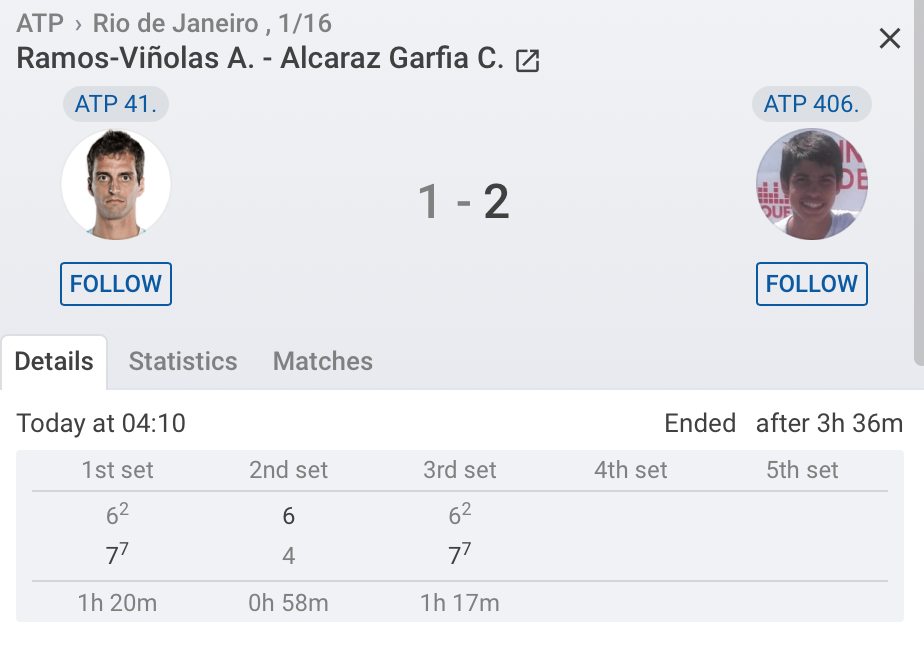Click the ATP breadcrumb link
This screenshot has height=650, width=924.
point(40,24)
